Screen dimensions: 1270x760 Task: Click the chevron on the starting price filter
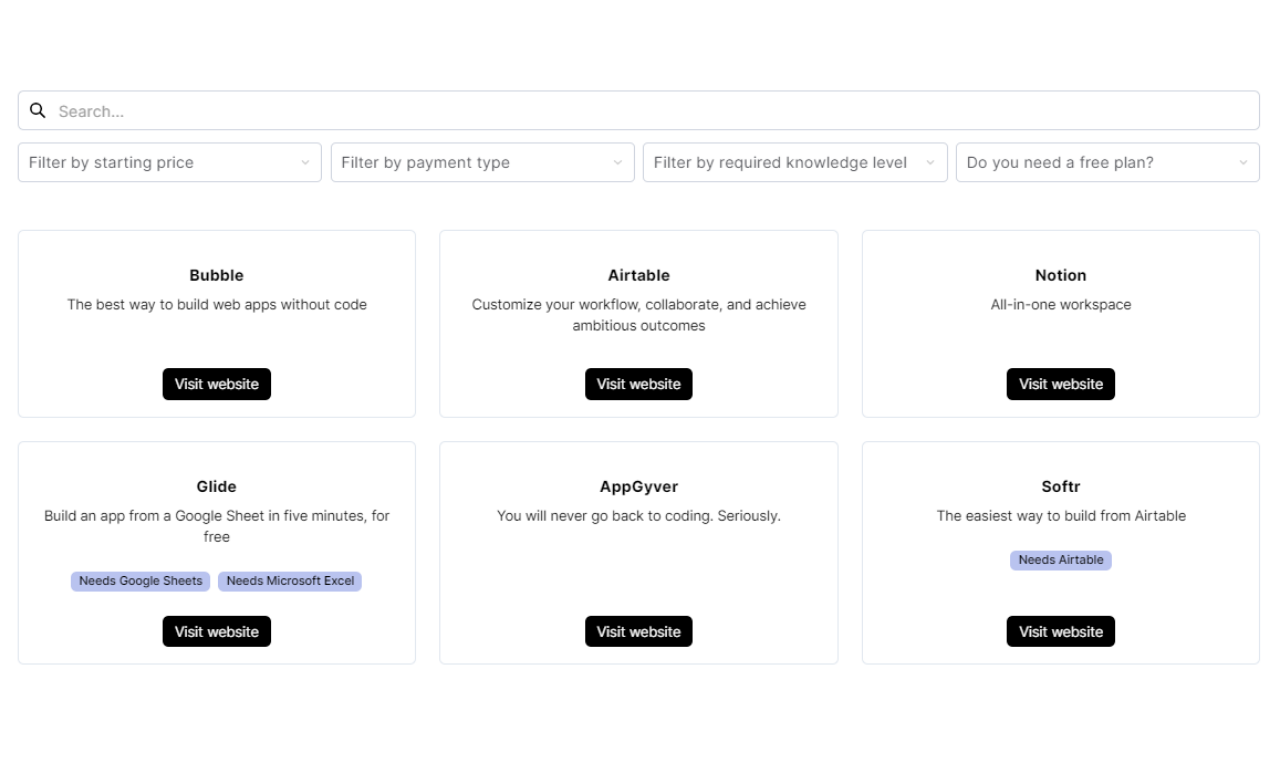point(307,162)
